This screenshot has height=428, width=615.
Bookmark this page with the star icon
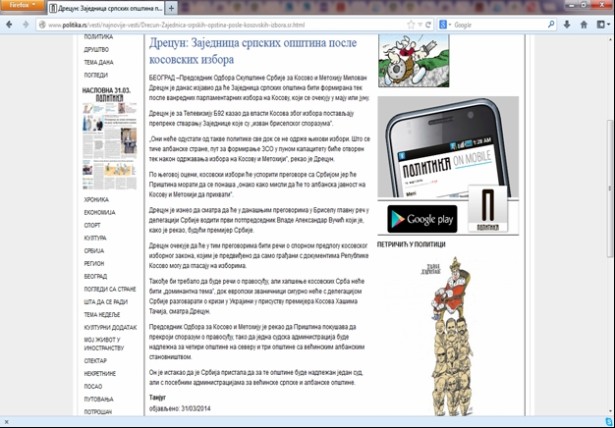[411, 25]
